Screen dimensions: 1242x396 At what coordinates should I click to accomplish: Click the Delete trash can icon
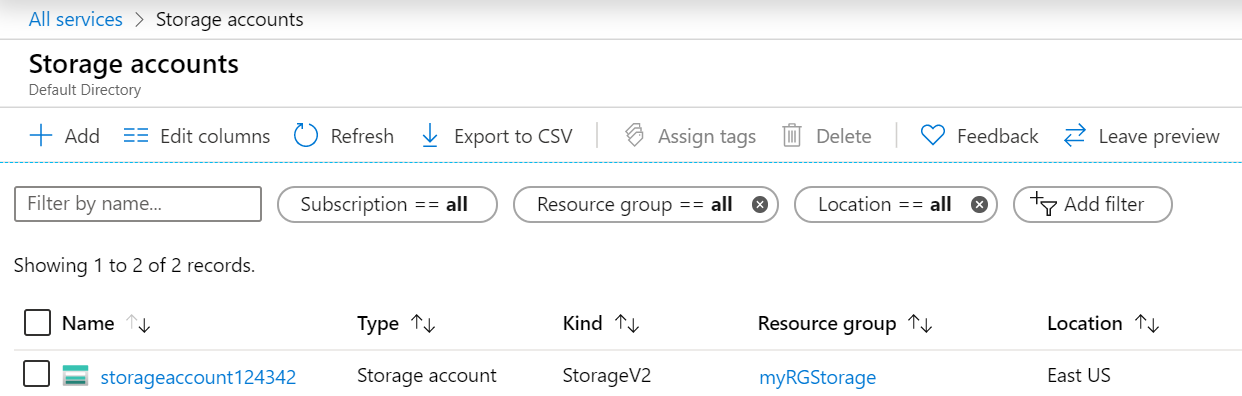792,136
